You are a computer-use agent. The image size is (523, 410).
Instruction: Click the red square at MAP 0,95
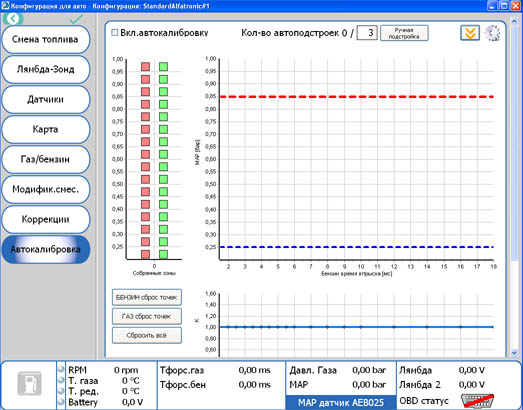pos(145,67)
